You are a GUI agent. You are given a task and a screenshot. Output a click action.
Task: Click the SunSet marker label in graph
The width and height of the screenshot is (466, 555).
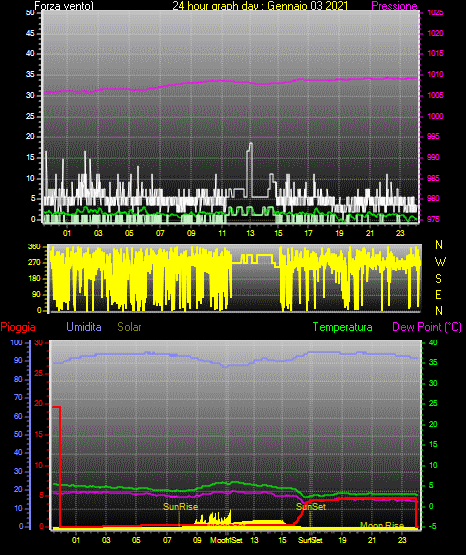click(x=311, y=507)
